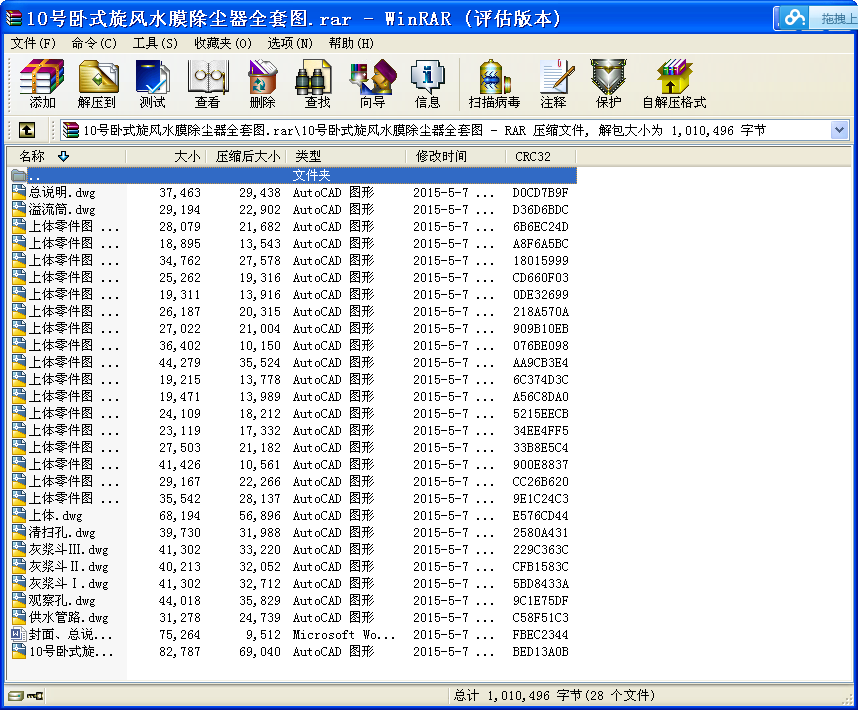The width and height of the screenshot is (858, 710).
Task: Click the up-one-level folder button
Action: 27,130
